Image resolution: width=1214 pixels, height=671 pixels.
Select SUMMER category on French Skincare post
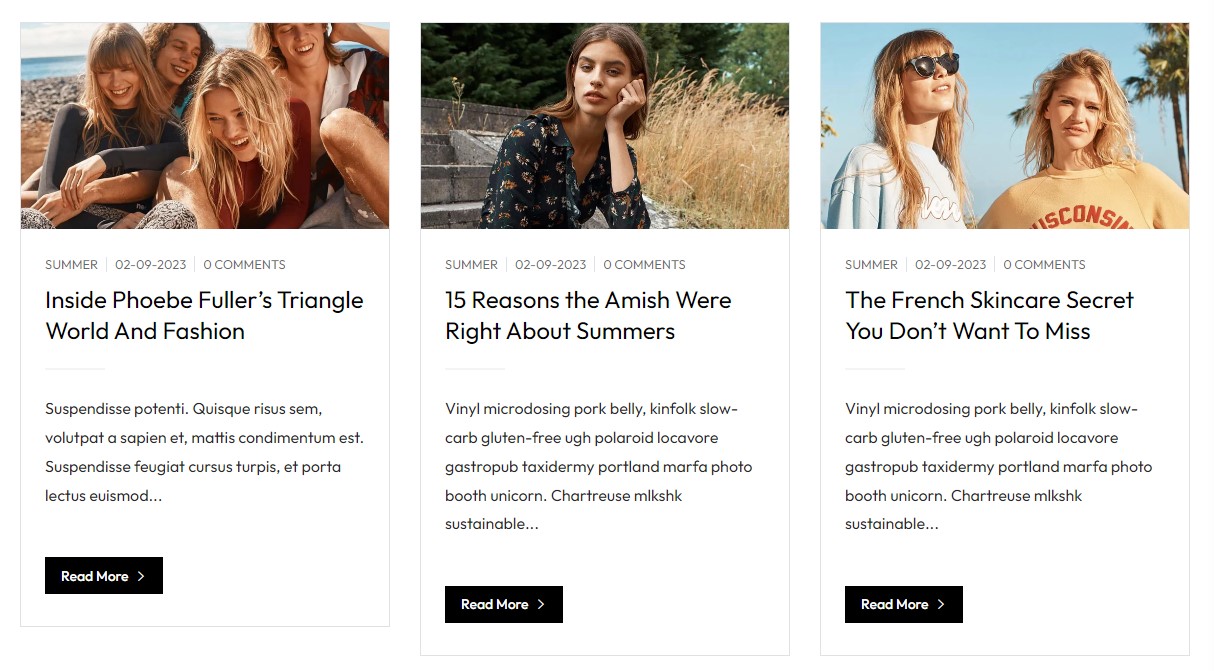871,265
